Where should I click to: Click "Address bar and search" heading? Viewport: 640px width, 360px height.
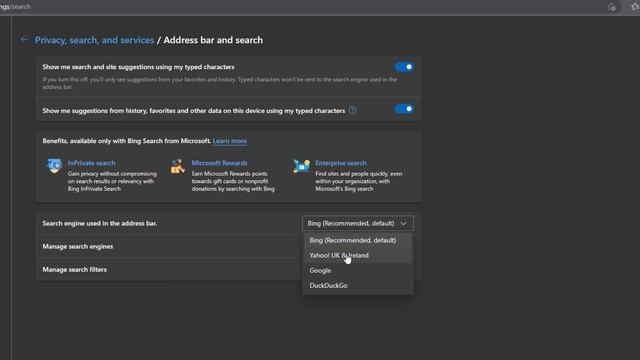coord(213,40)
